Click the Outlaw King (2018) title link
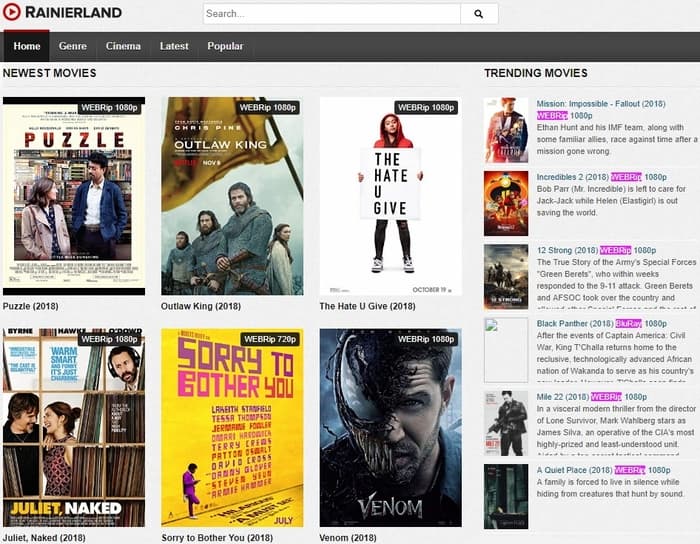This screenshot has width=700, height=544. [x=201, y=306]
